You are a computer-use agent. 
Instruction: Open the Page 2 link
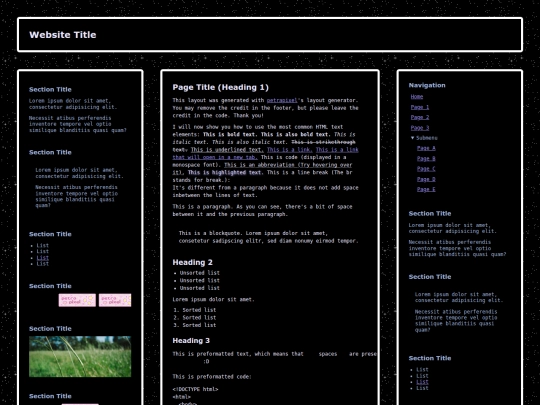click(420, 117)
